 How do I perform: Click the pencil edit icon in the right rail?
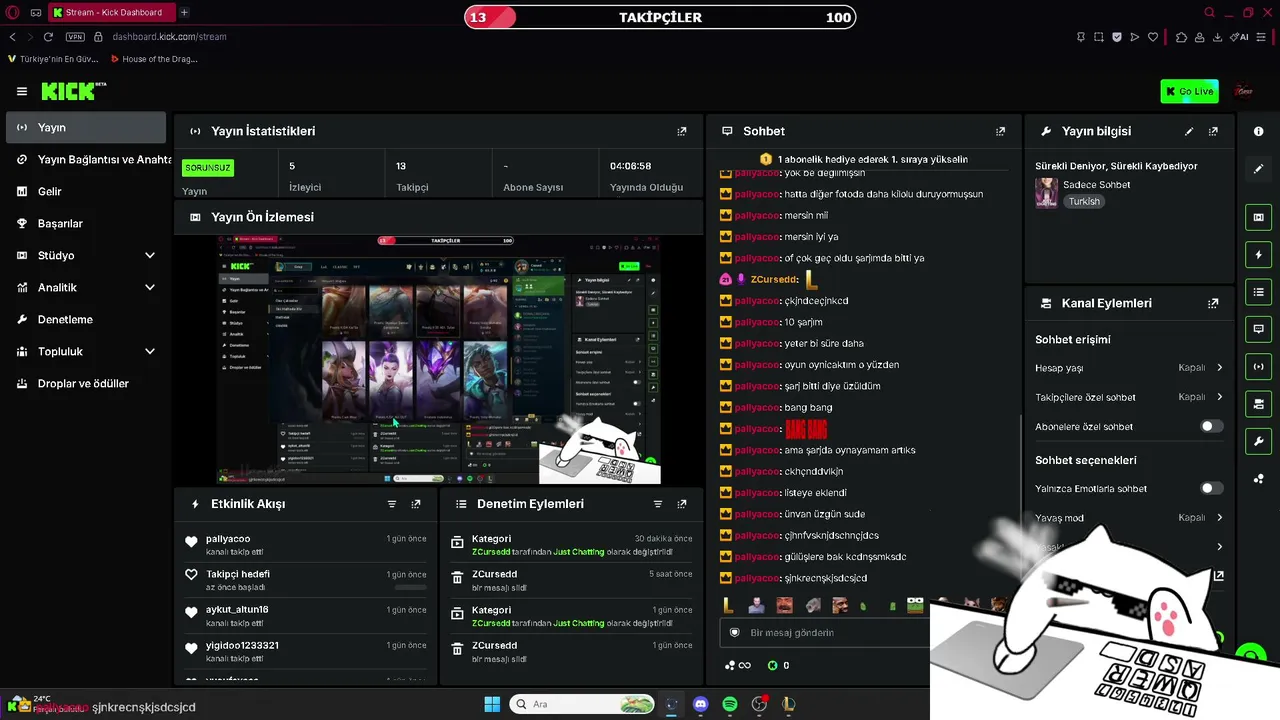pyautogui.click(x=1259, y=169)
